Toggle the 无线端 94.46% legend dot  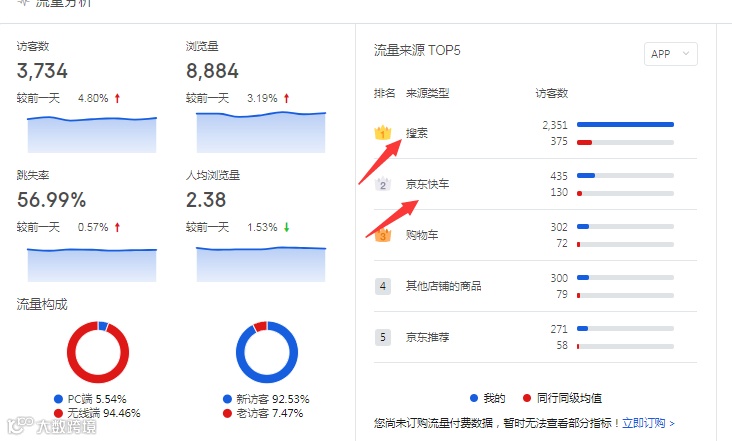click(58, 413)
